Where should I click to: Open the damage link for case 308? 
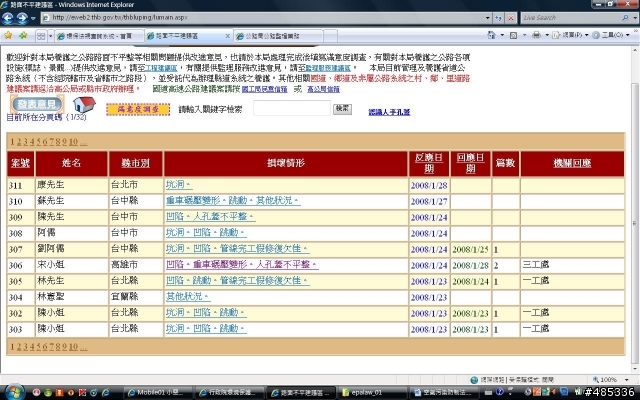point(206,233)
